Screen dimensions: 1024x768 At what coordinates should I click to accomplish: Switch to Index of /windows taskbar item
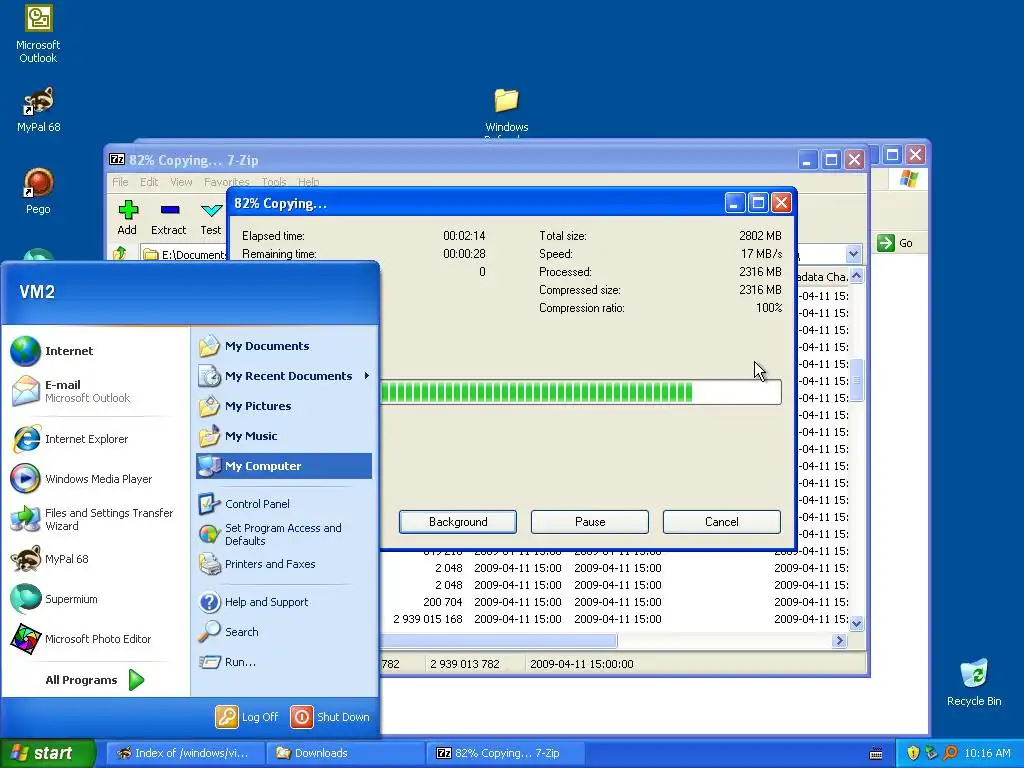185,753
